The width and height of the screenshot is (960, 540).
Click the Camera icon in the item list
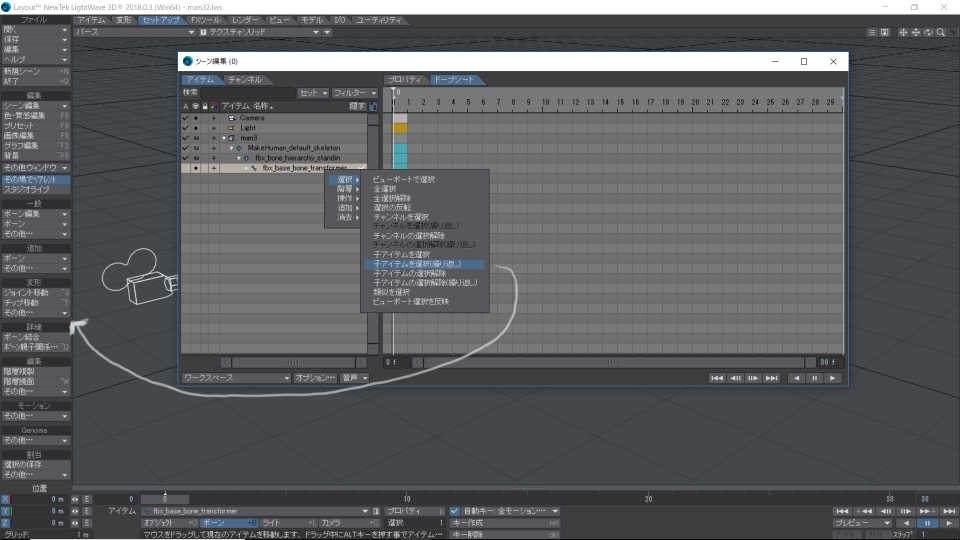tap(231, 118)
